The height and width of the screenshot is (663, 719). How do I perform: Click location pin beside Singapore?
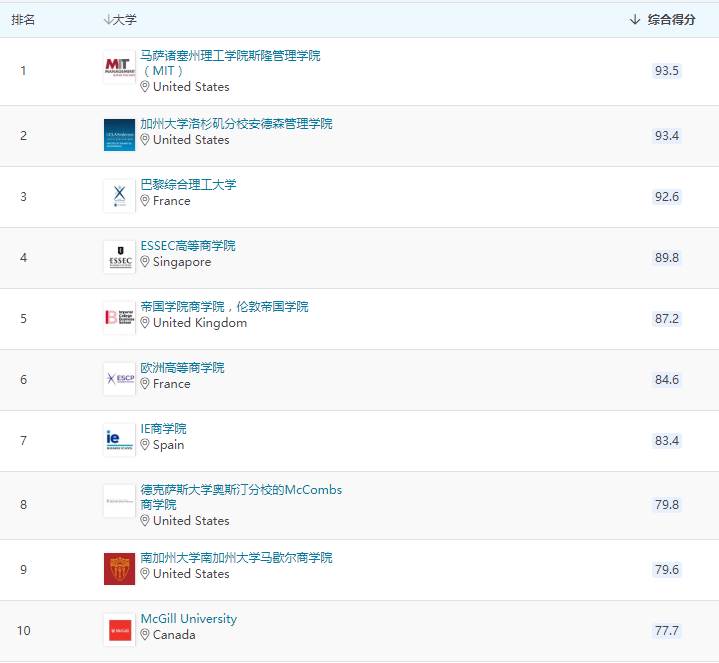[x=145, y=262]
